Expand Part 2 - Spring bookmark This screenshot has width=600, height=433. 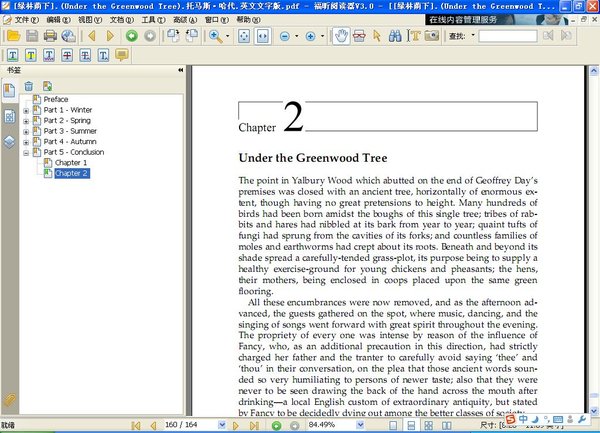click(x=26, y=121)
